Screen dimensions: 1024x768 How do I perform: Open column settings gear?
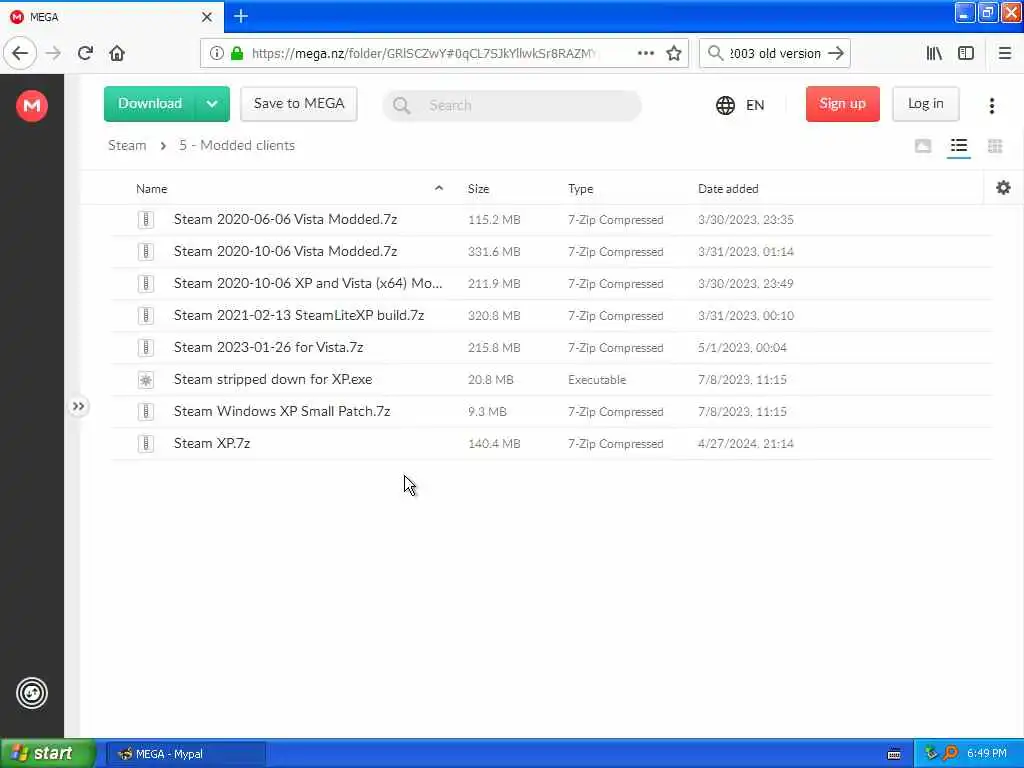(1003, 188)
